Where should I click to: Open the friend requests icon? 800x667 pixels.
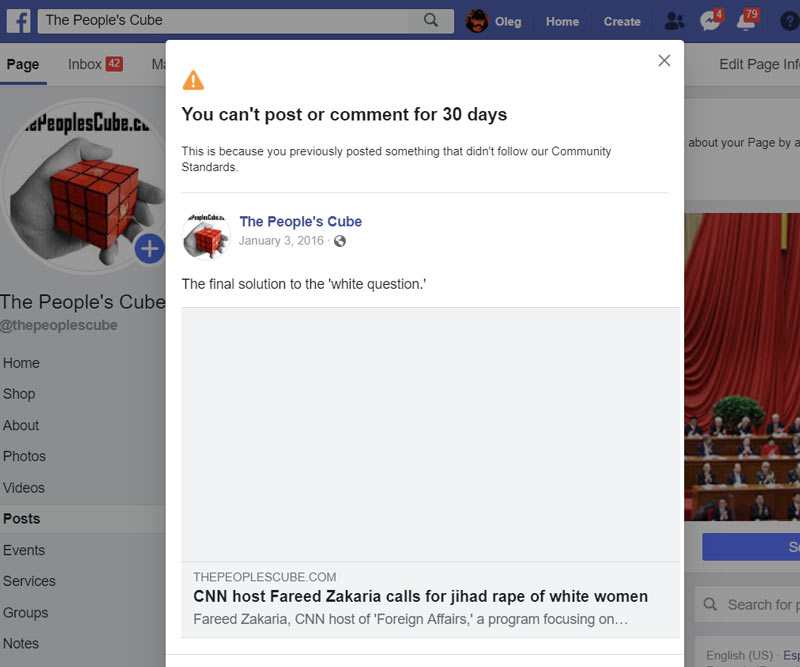tap(675, 21)
